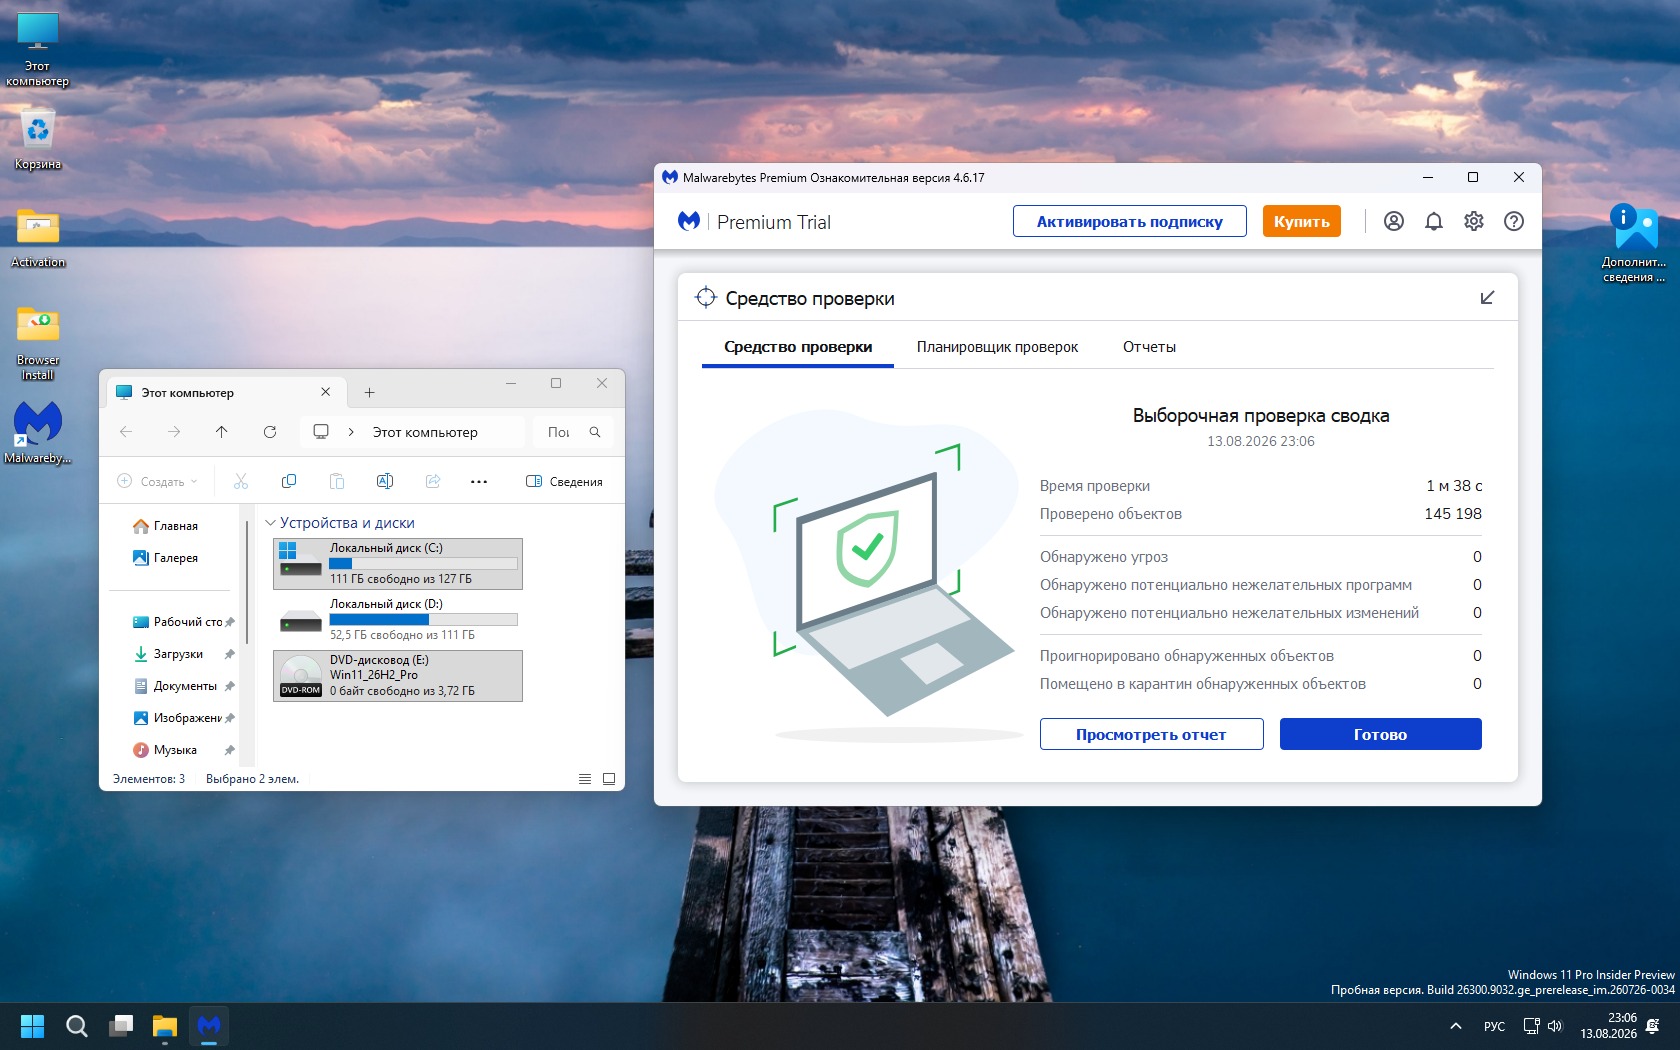Refresh the Explorer window

pyautogui.click(x=270, y=432)
